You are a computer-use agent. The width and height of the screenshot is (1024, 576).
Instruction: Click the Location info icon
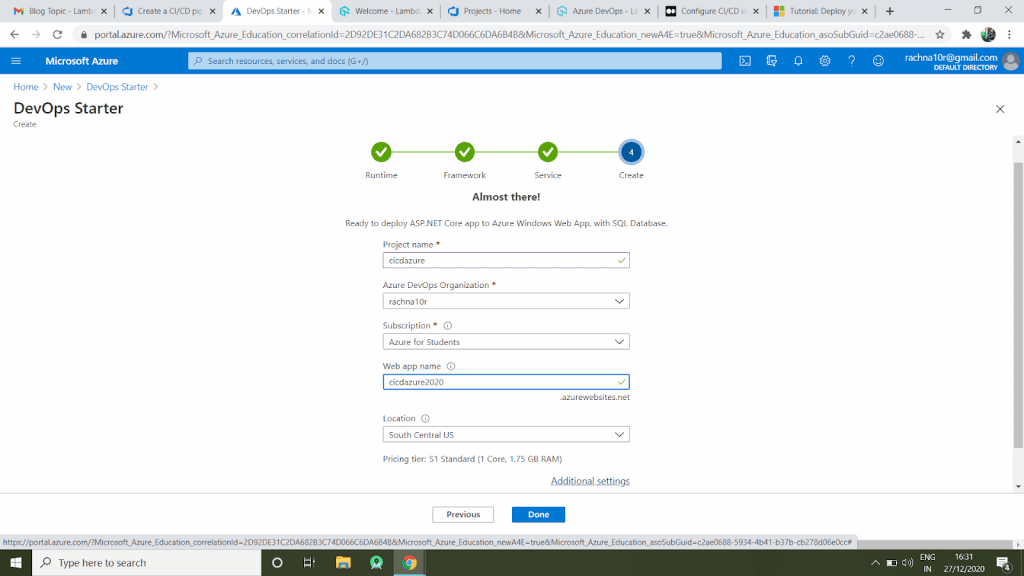pos(424,418)
